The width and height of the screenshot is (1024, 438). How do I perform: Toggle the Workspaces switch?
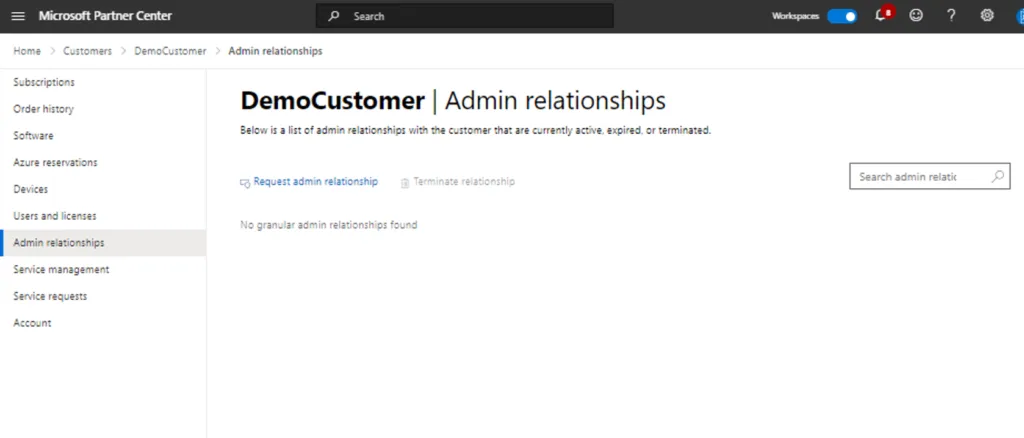pyautogui.click(x=842, y=16)
